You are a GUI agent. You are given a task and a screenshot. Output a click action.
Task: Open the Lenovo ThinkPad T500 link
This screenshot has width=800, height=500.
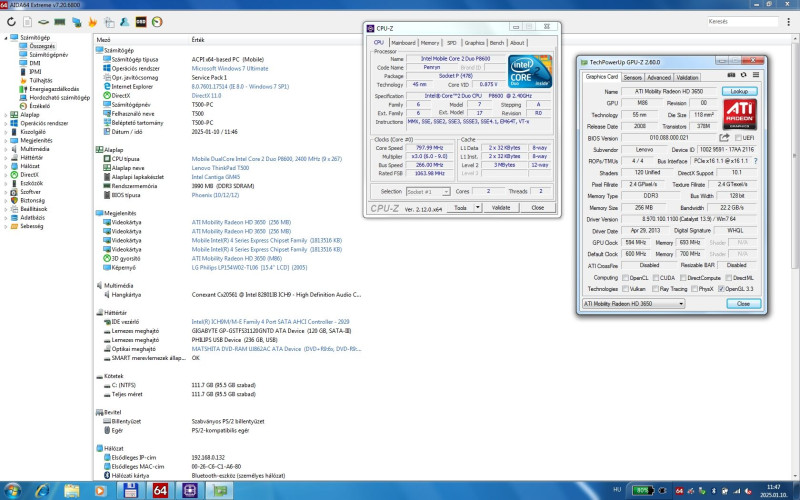(x=220, y=168)
